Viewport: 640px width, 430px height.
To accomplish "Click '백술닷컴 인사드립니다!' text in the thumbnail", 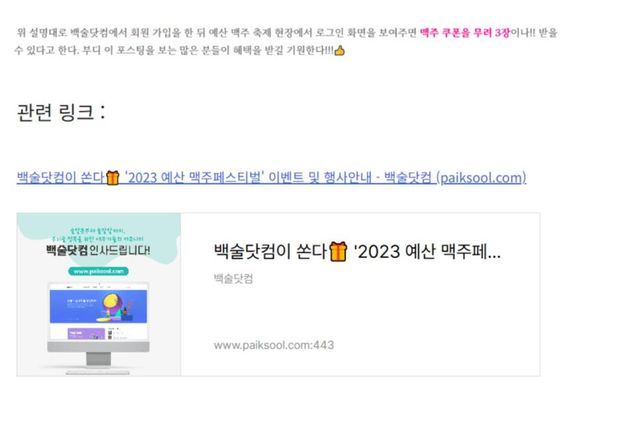I will tap(98, 250).
